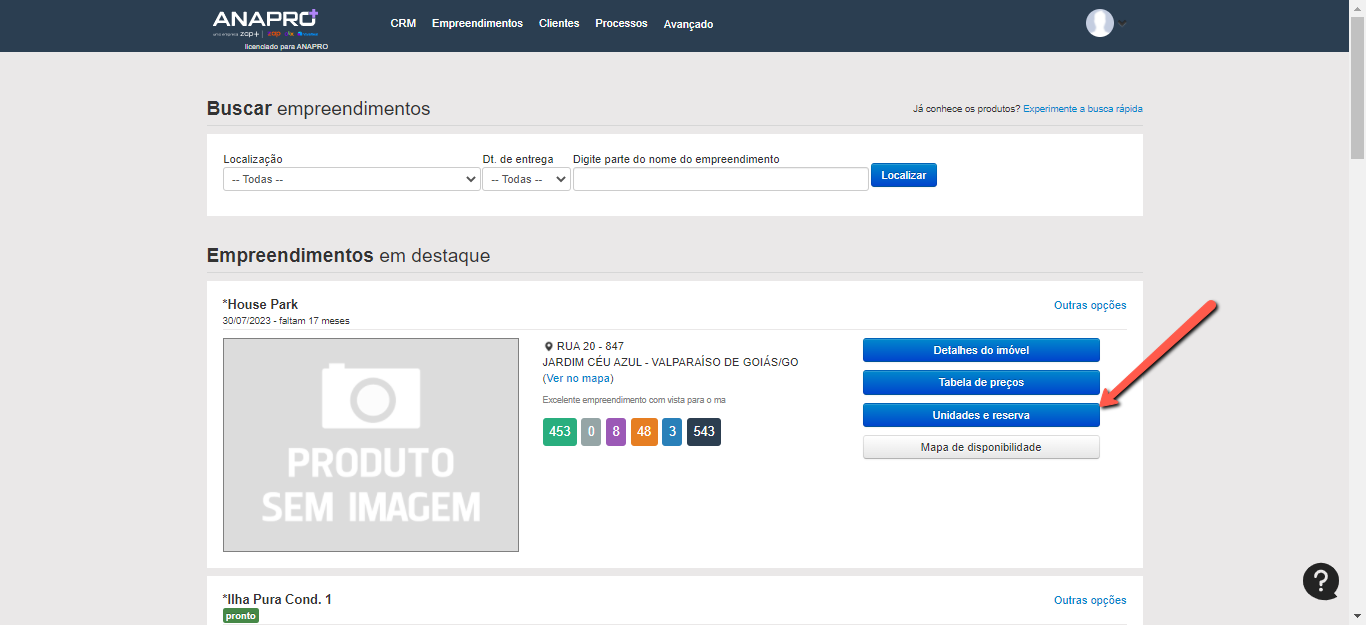The image size is (1366, 625).
Task: Click the blue 3 units badge
Action: tap(672, 432)
